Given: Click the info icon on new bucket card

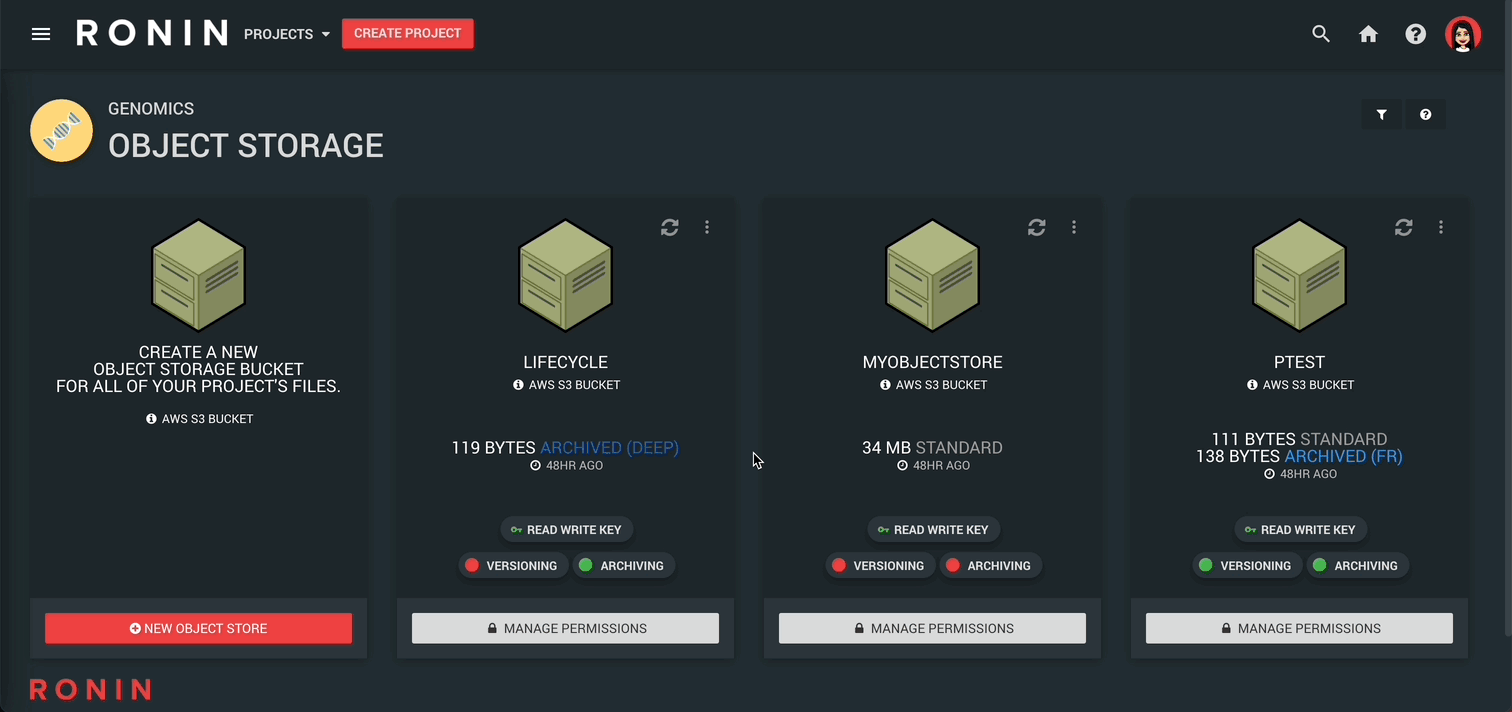Looking at the screenshot, I should pos(151,419).
